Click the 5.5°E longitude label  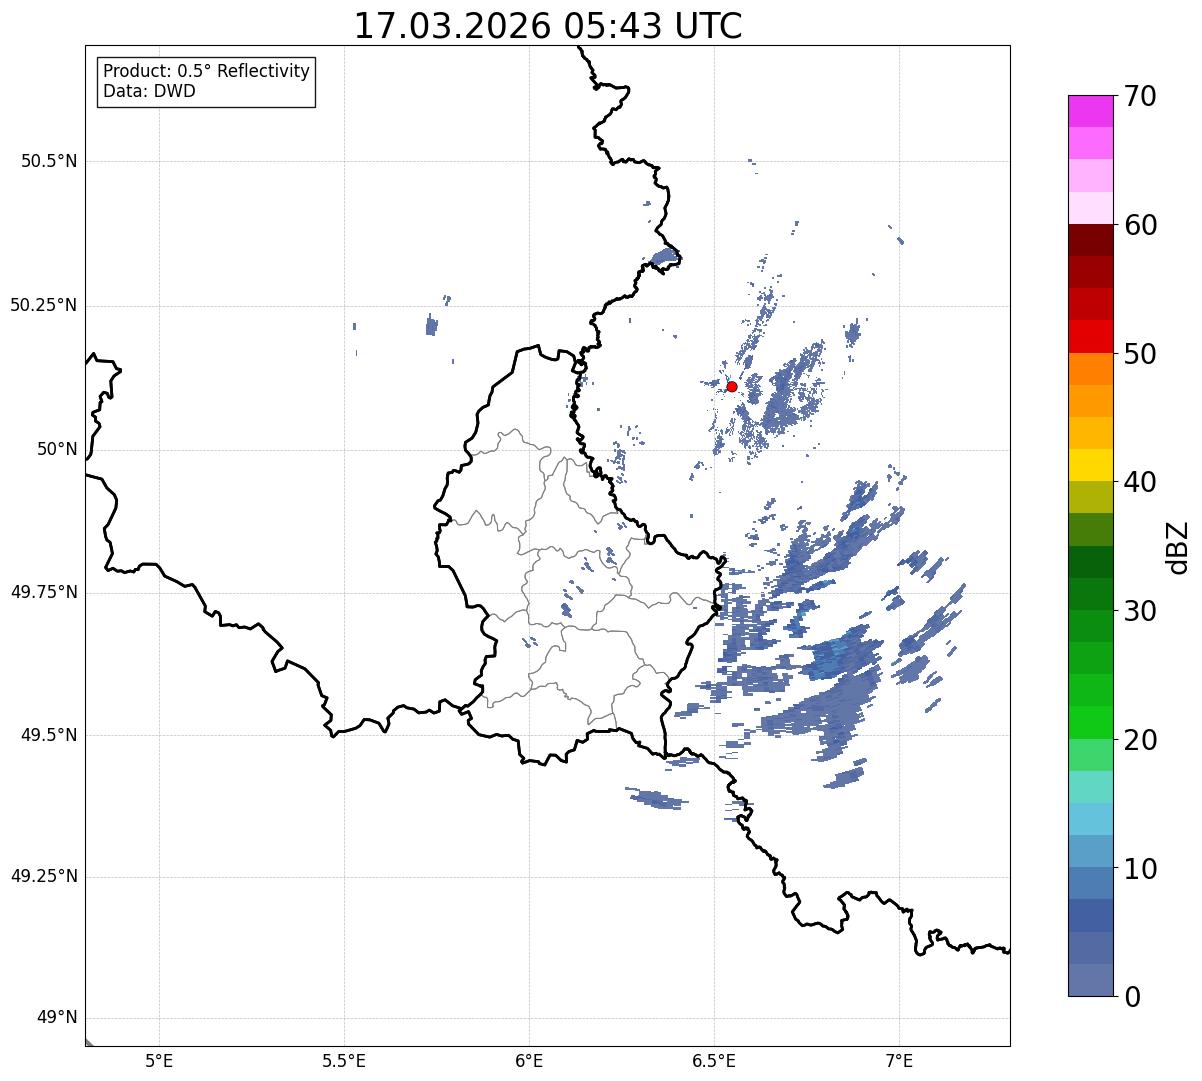pyautogui.click(x=344, y=1060)
